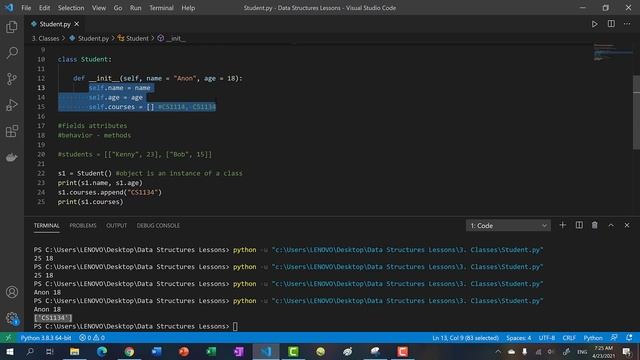Screen dimensions: 640x360
Task: Split the terminal panel
Action: tap(579, 225)
